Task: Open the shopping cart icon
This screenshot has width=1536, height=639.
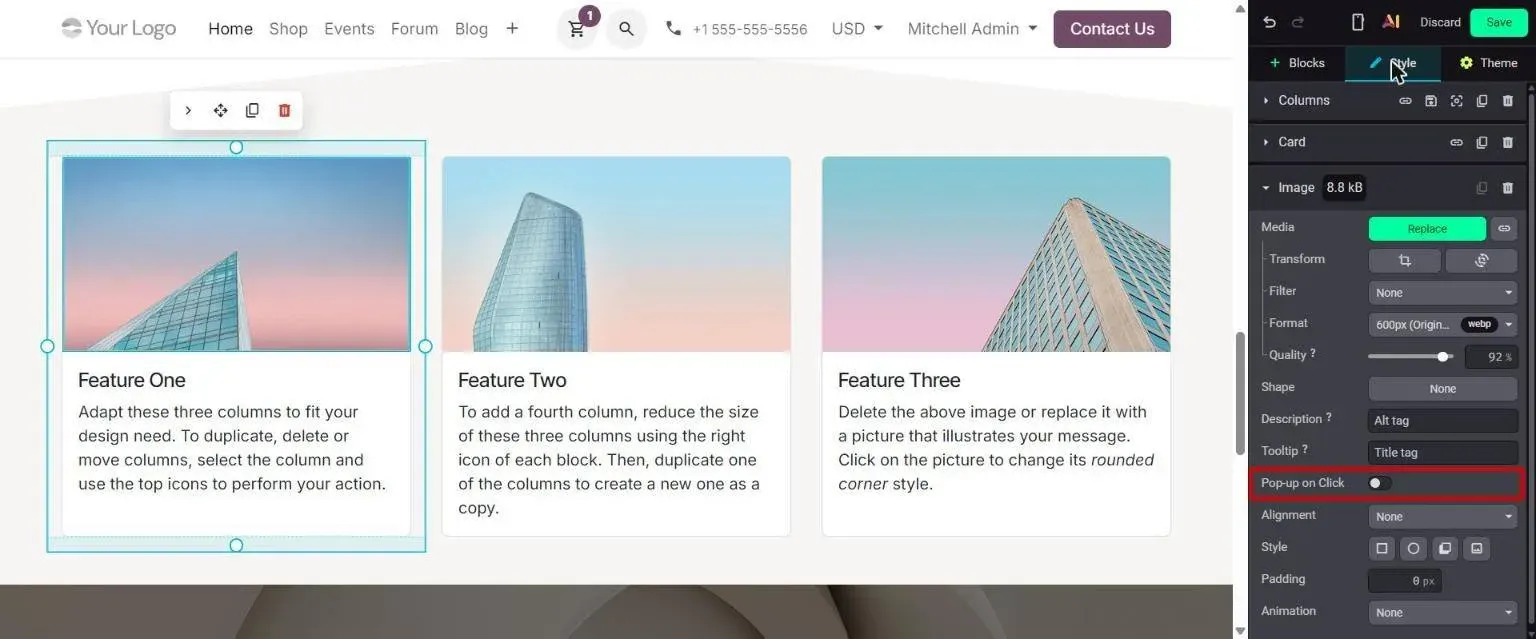Action: point(577,29)
